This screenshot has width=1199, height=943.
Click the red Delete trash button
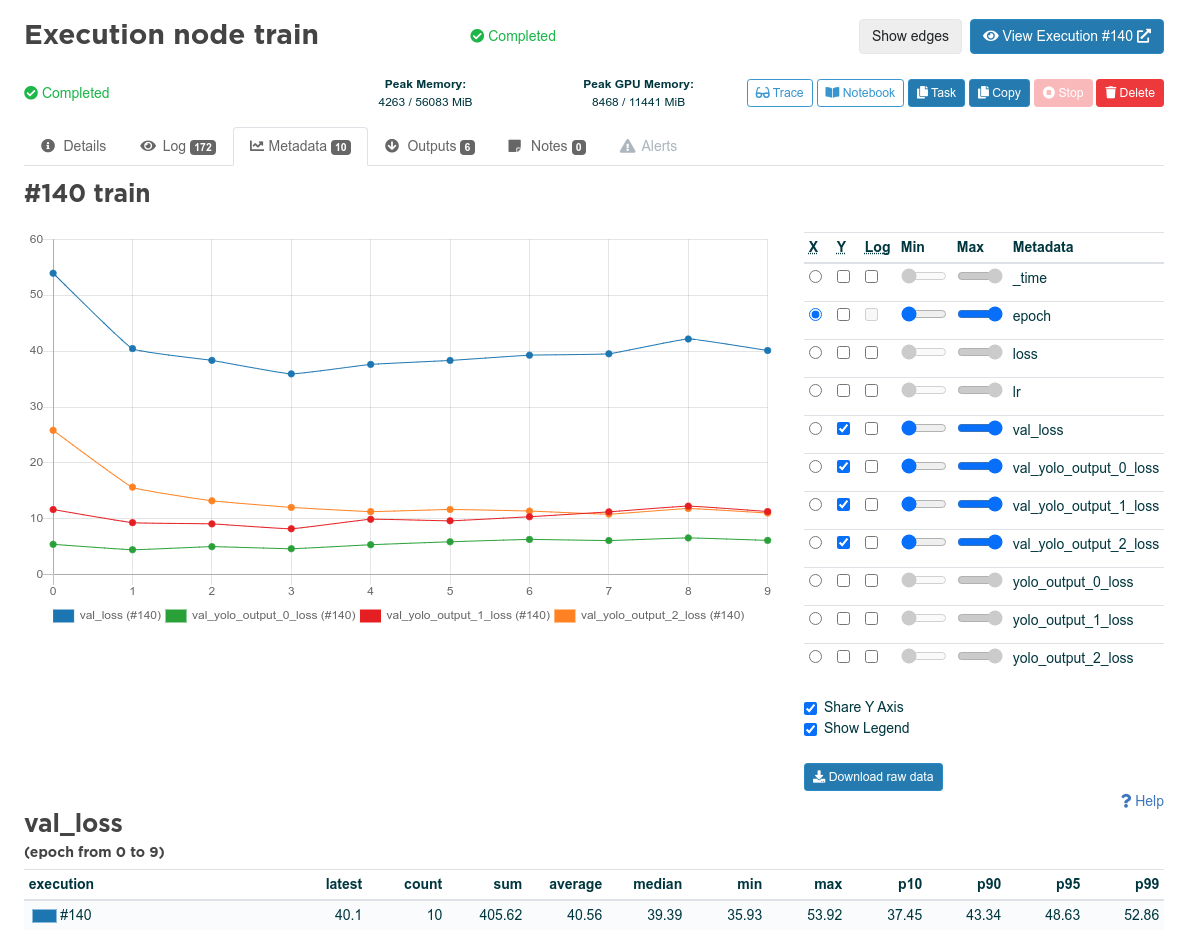click(x=1129, y=93)
